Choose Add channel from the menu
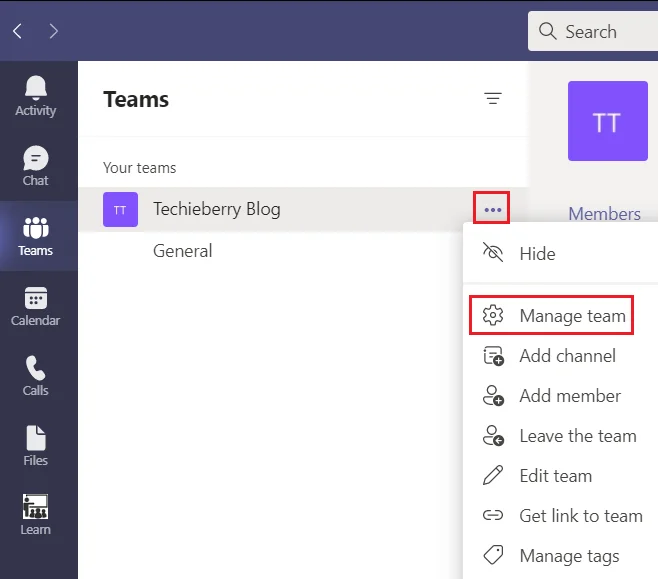 [560, 356]
